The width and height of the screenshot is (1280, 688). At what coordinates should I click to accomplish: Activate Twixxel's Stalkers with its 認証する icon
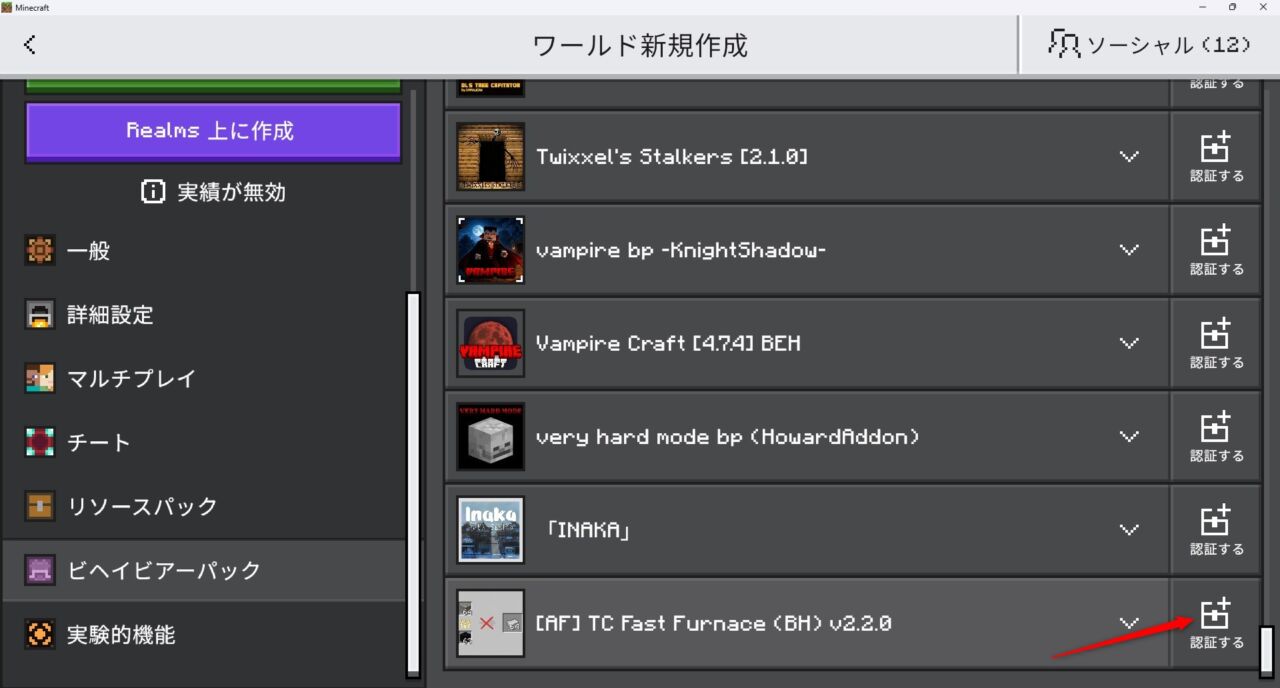pos(1216,156)
